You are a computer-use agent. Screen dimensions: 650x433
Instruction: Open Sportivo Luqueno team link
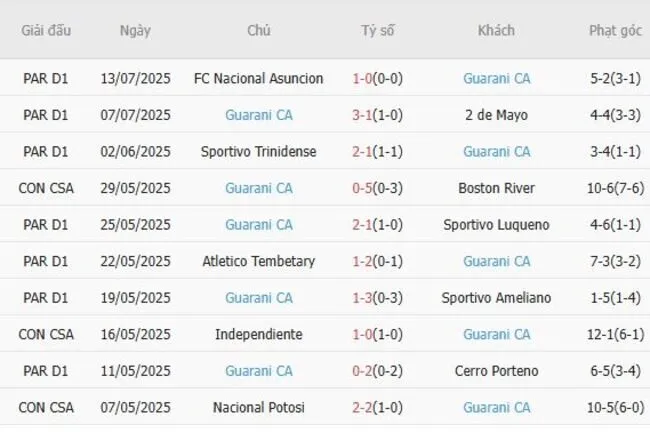click(497, 224)
